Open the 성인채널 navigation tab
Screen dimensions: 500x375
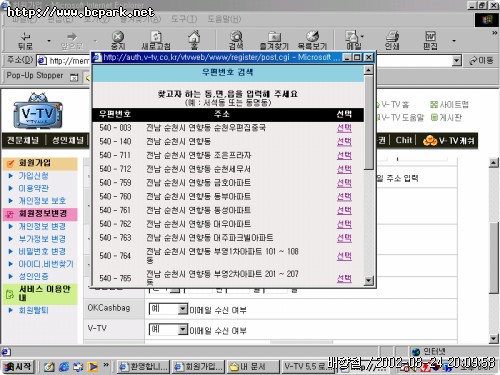pyautogui.click(x=68, y=140)
